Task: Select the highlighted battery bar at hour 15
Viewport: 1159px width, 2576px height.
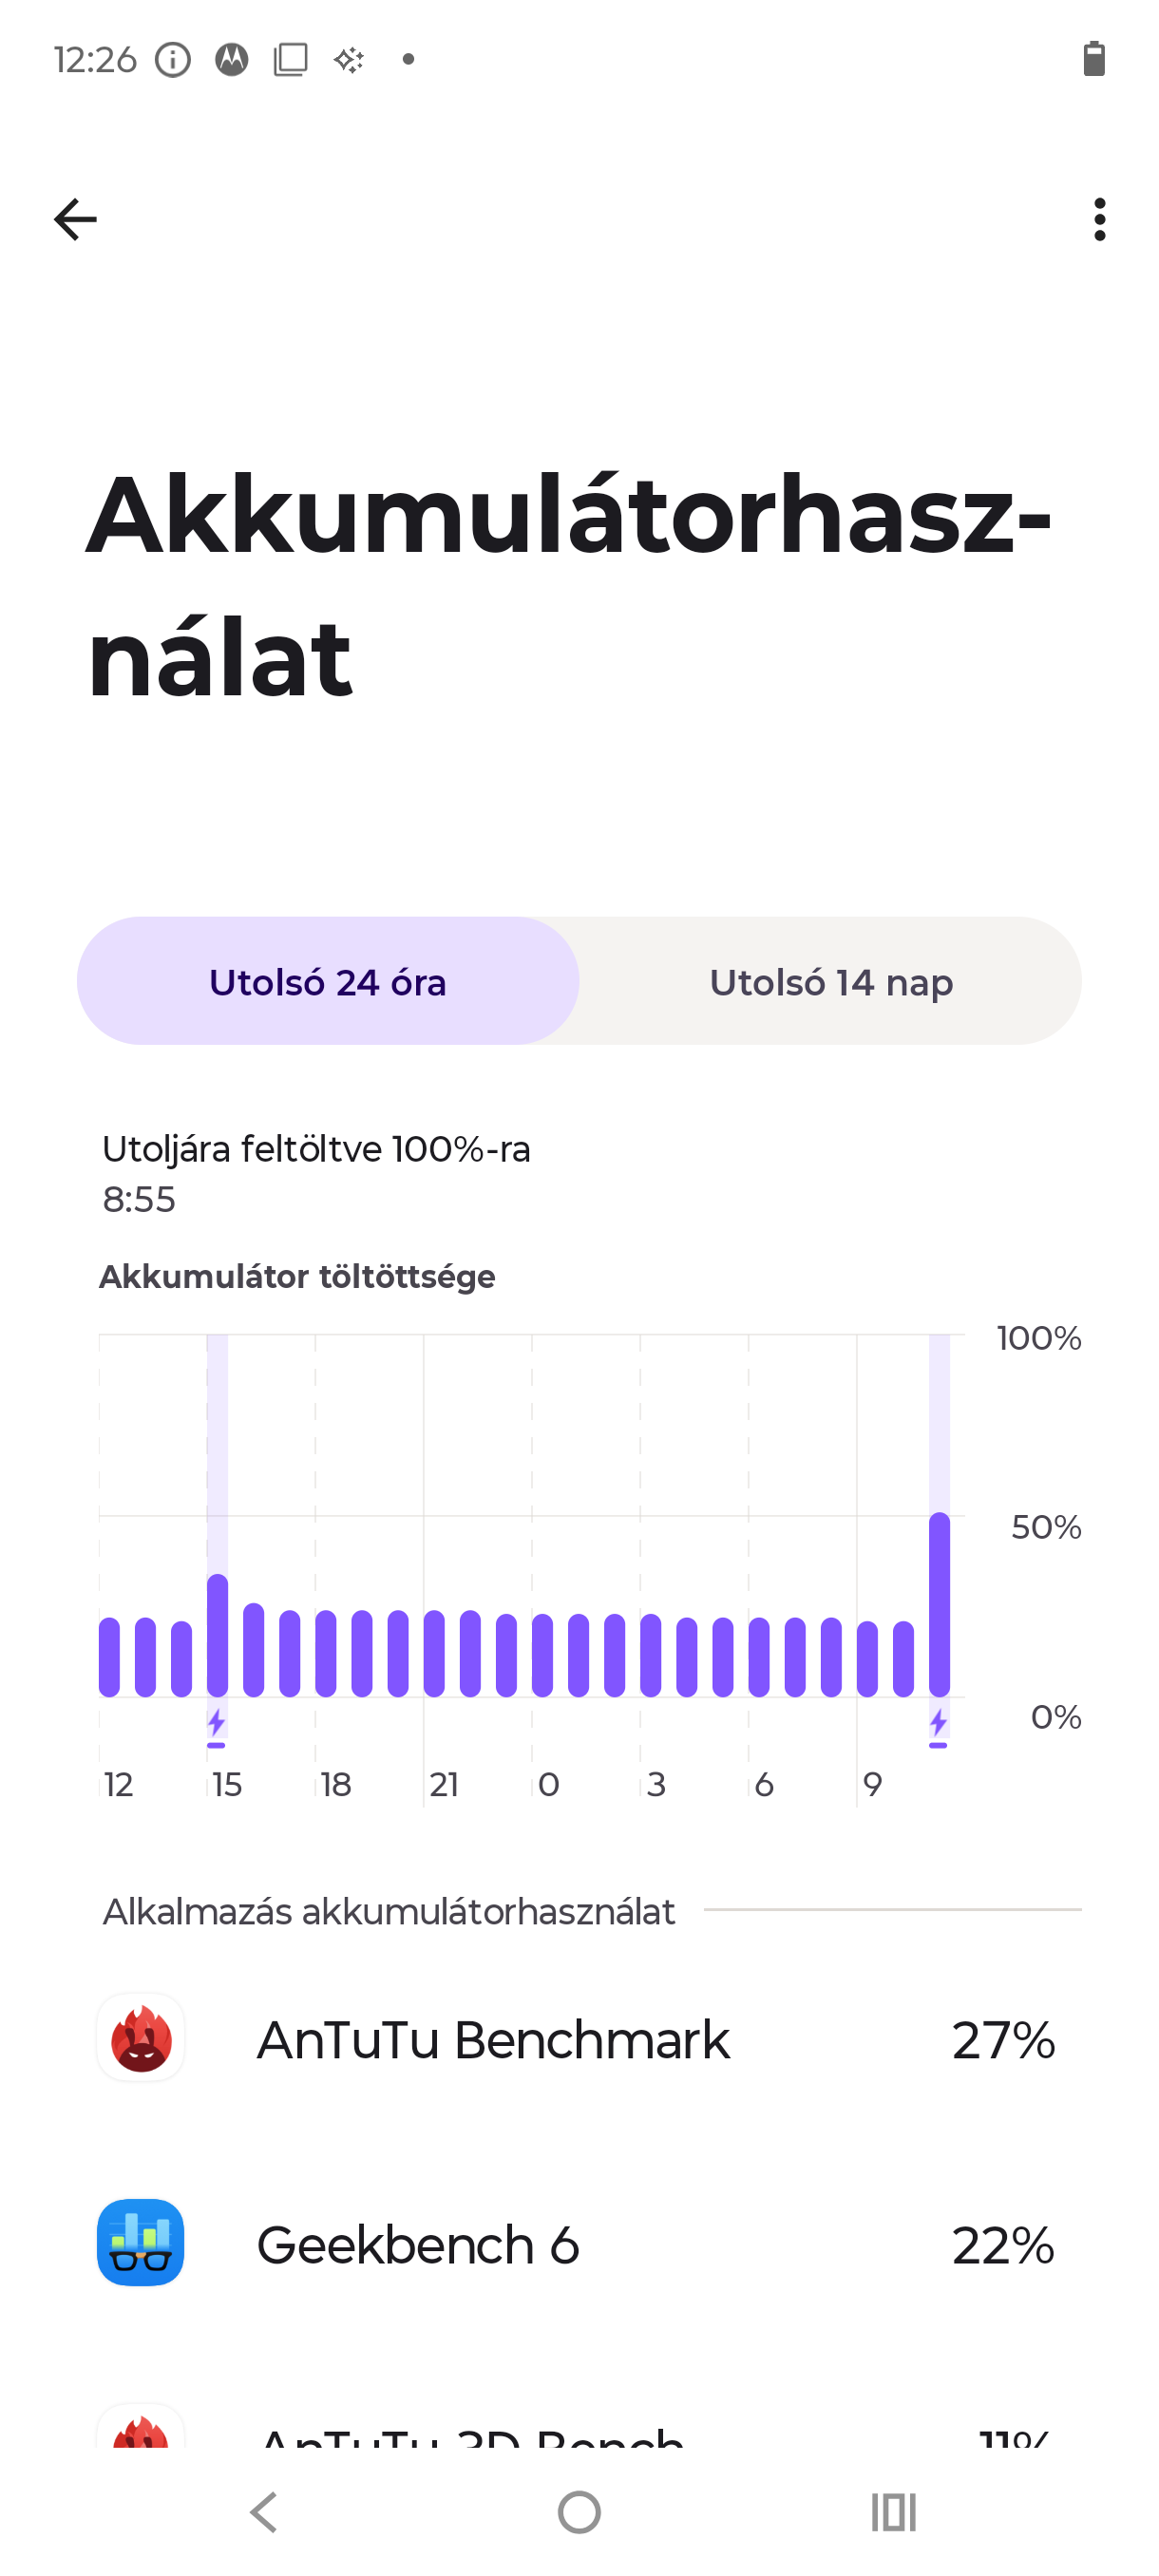Action: click(x=217, y=1635)
